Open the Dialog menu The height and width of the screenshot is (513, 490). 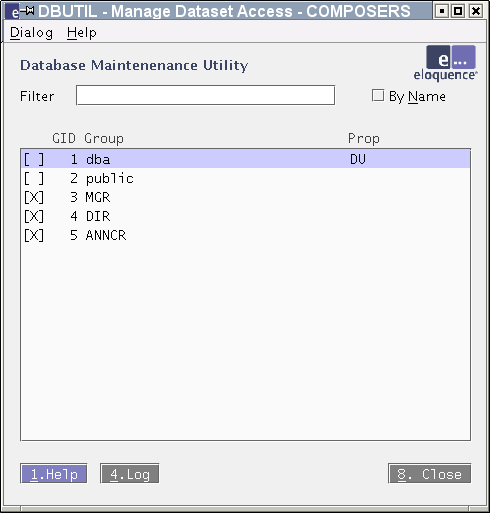31,33
